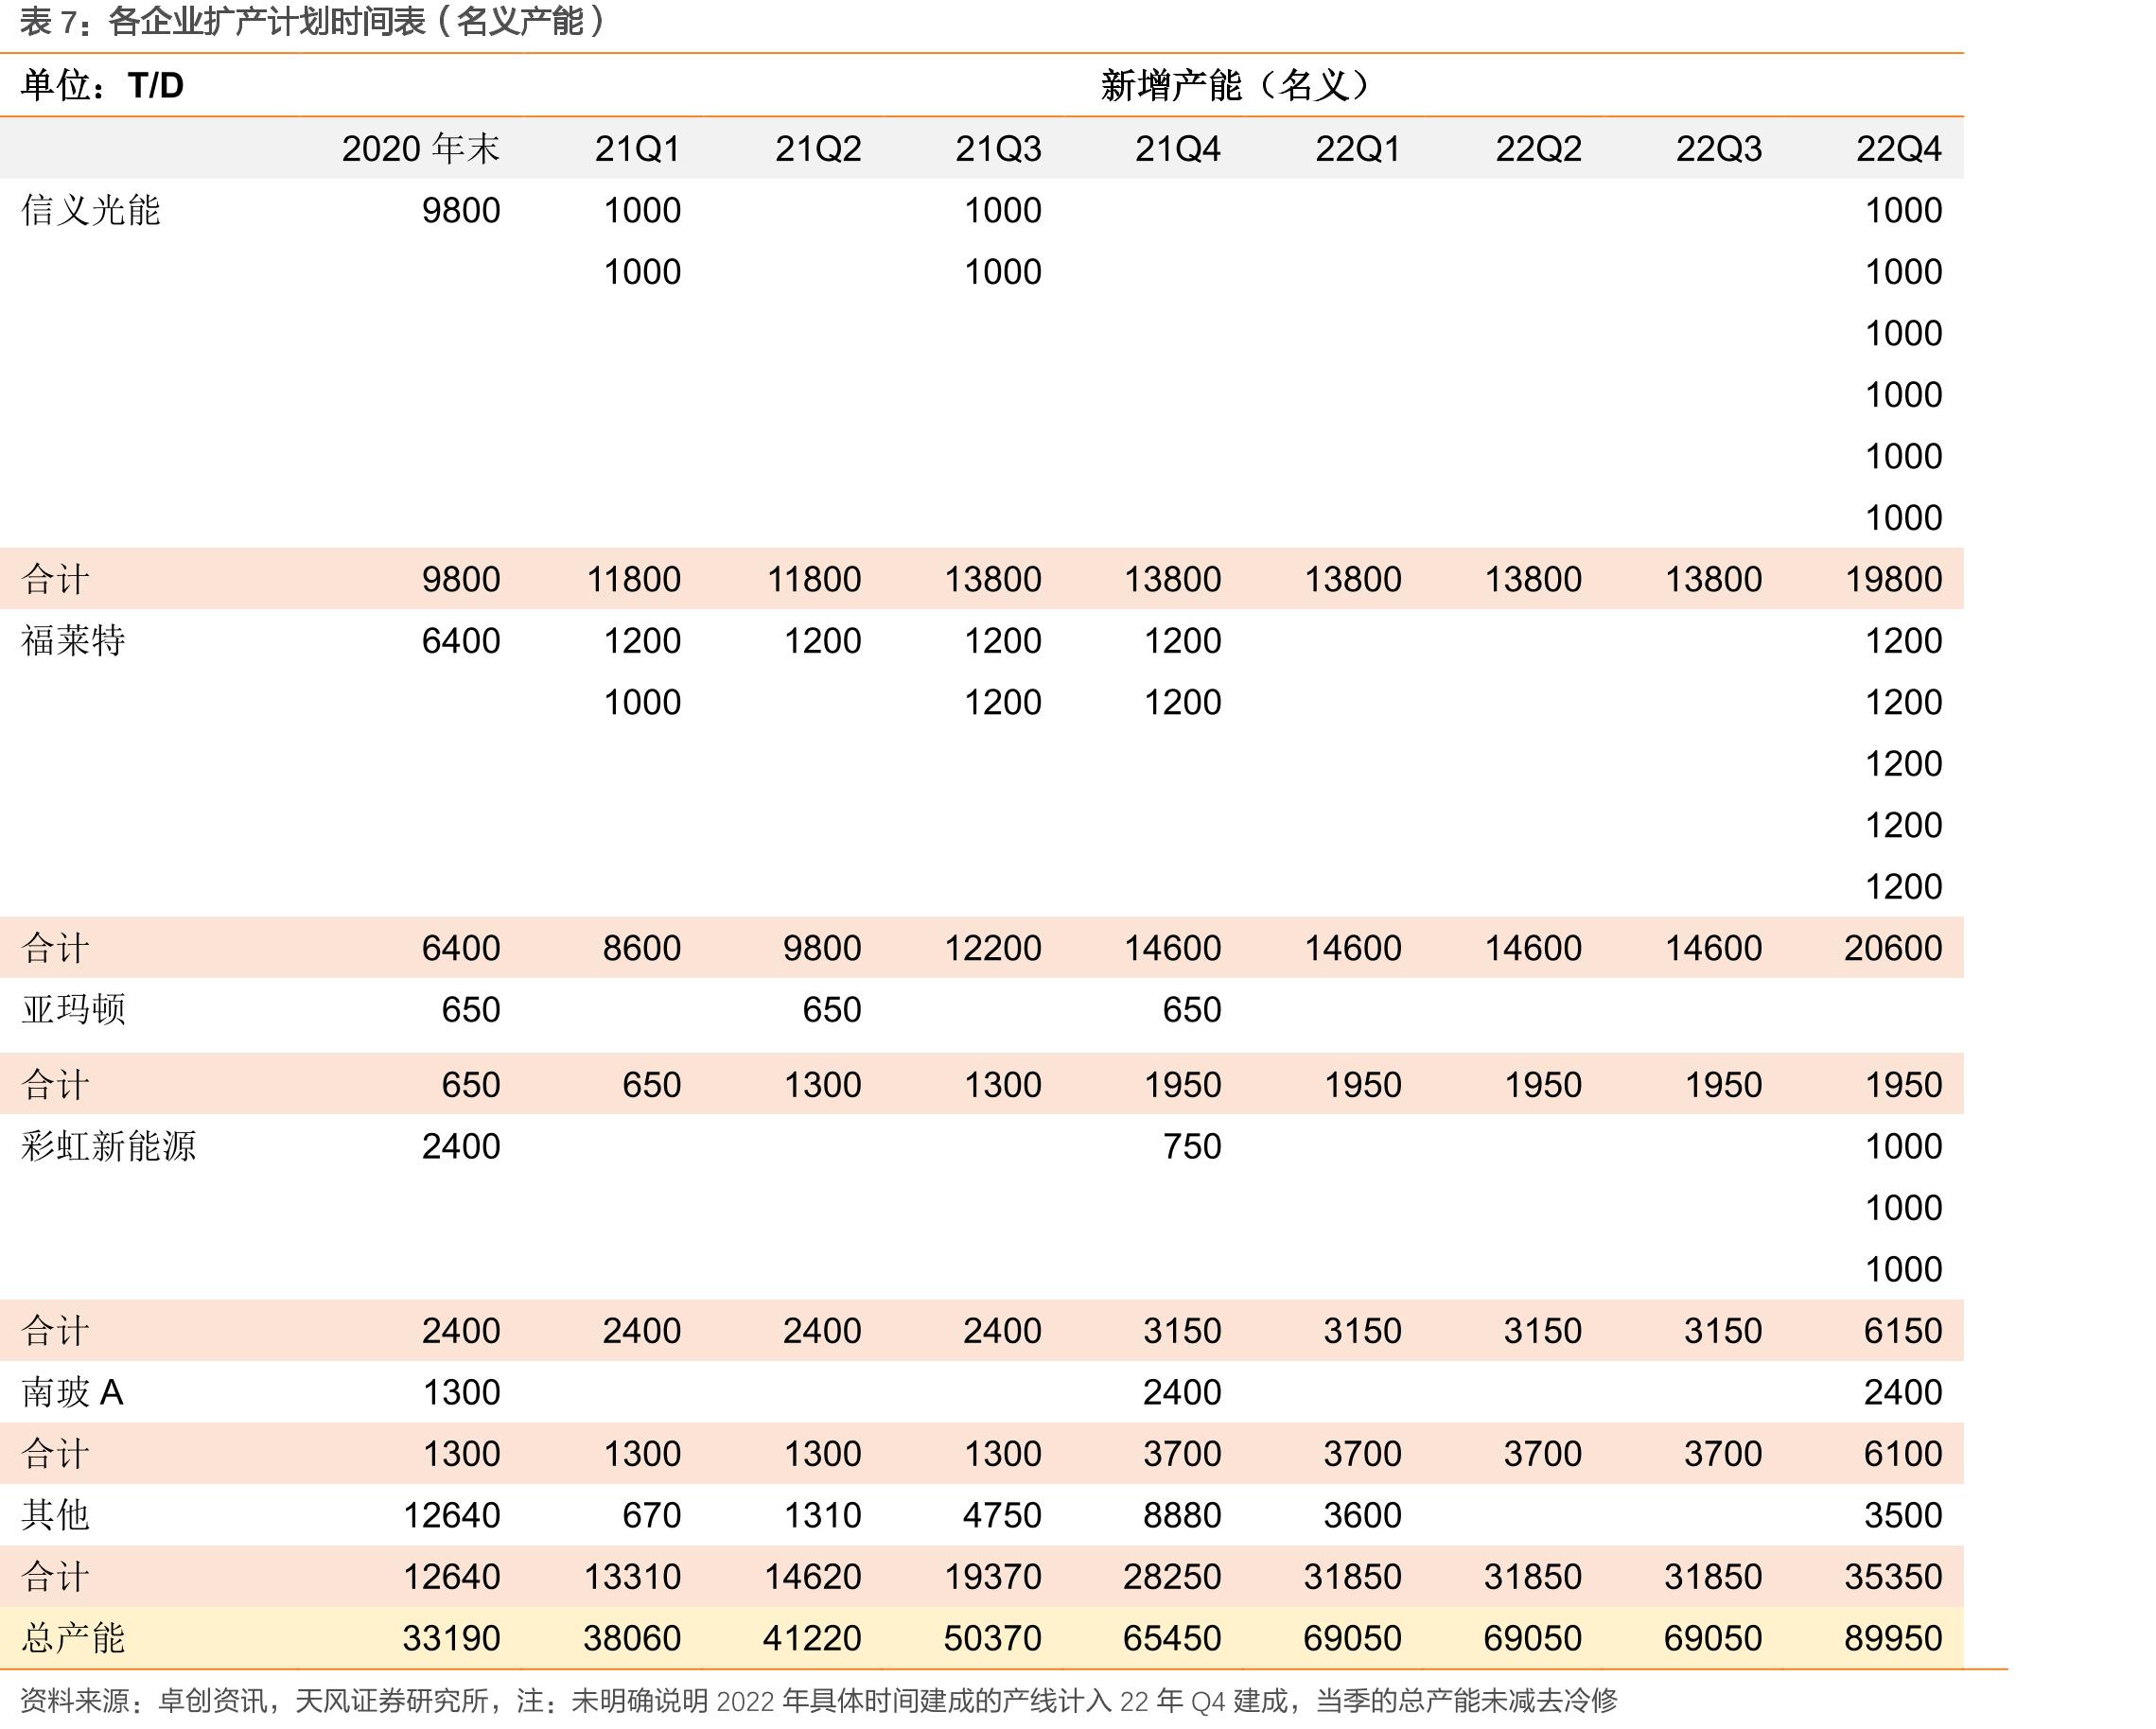This screenshot has width=2156, height=1729.
Task: Click the 21Q4 column header
Action: click(1177, 149)
